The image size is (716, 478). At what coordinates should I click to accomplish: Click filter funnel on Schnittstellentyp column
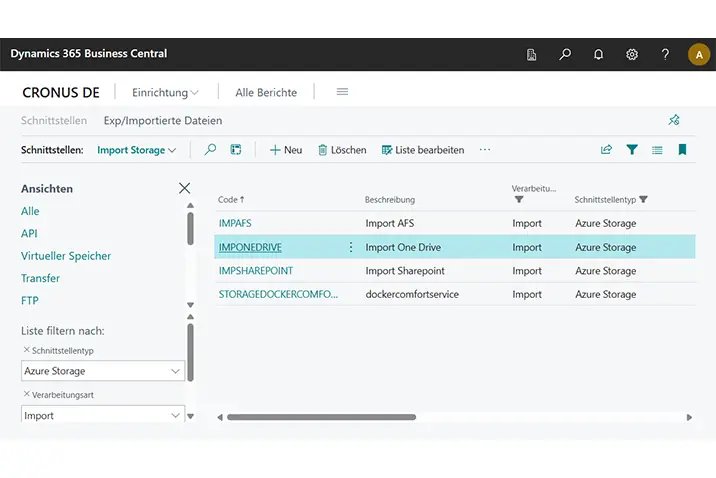(x=643, y=200)
